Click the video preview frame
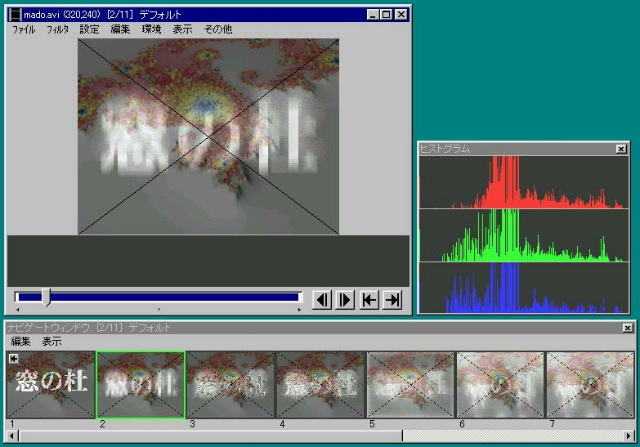This screenshot has height=447, width=640. 208,136
